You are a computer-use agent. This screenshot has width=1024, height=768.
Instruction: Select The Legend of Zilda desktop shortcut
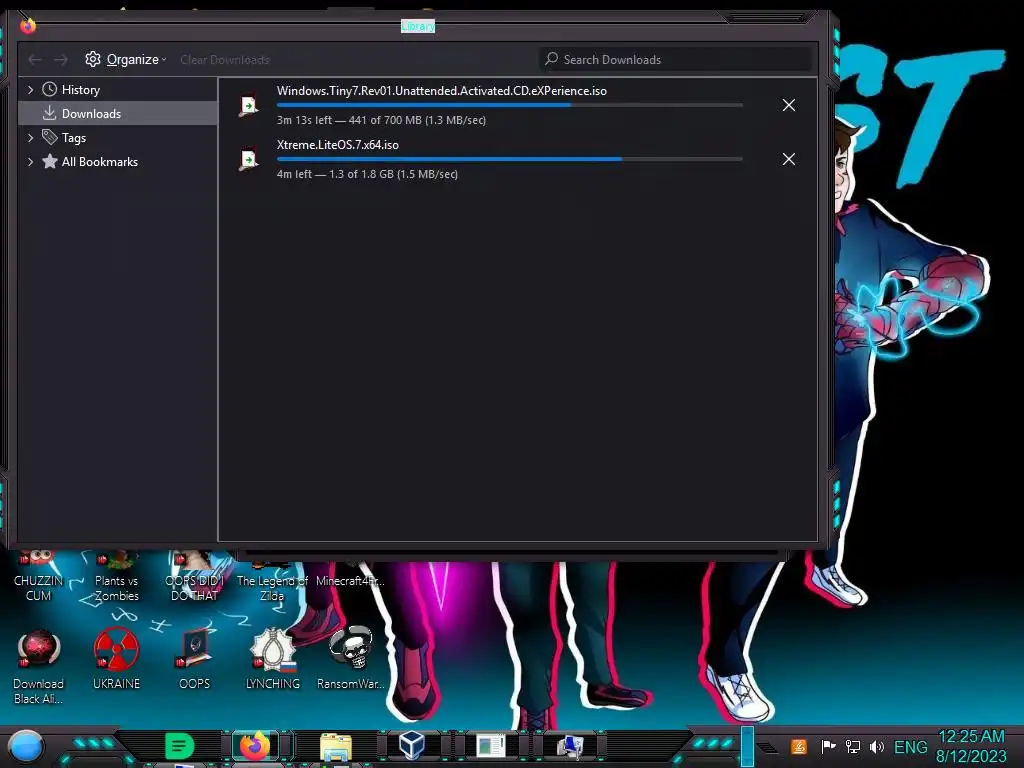point(272,578)
